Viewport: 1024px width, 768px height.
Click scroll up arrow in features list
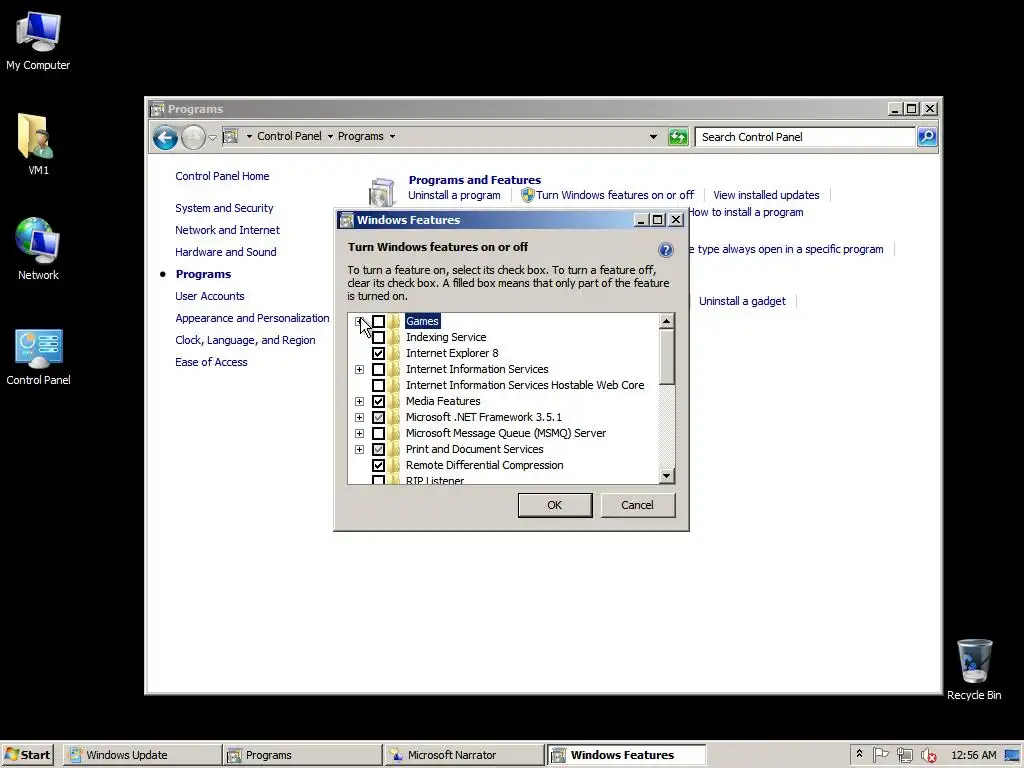pyautogui.click(x=666, y=321)
